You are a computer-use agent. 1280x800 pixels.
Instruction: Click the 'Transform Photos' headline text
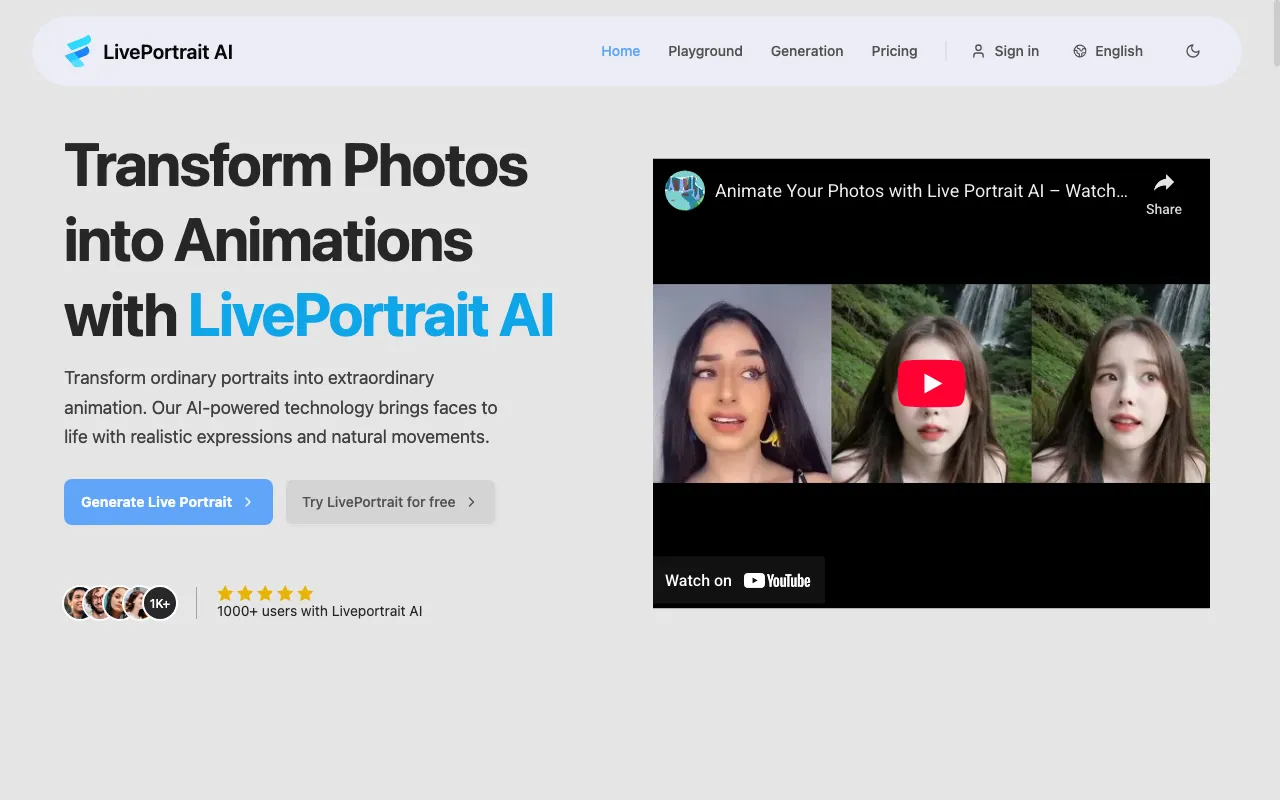click(x=296, y=165)
